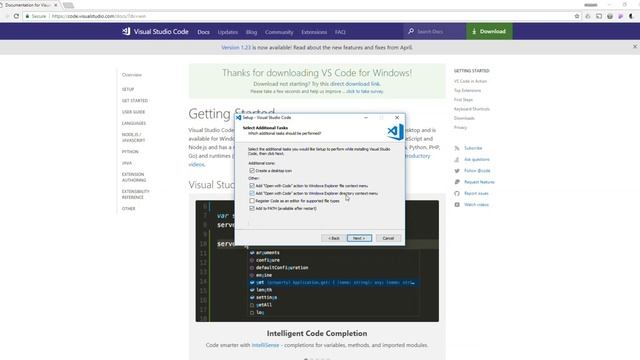Expand EXTENSIBILITY REFERENCE in the sidebar

pyautogui.click(x=136, y=194)
